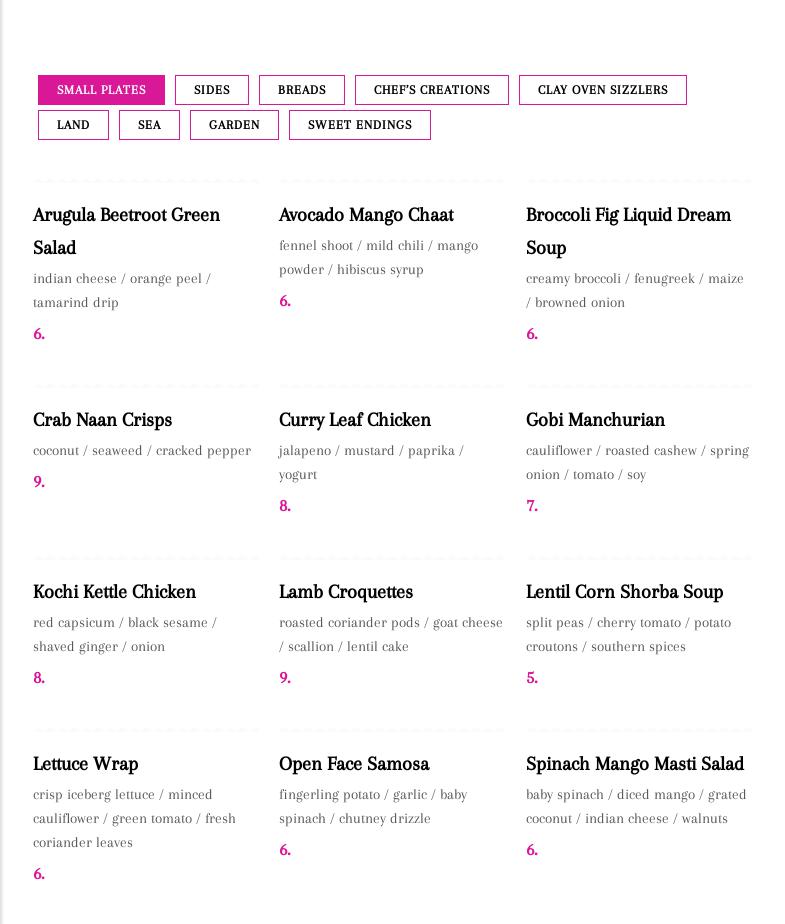Click the Lamb Croquettes heading
The width and height of the screenshot is (785, 924).
(x=346, y=592)
